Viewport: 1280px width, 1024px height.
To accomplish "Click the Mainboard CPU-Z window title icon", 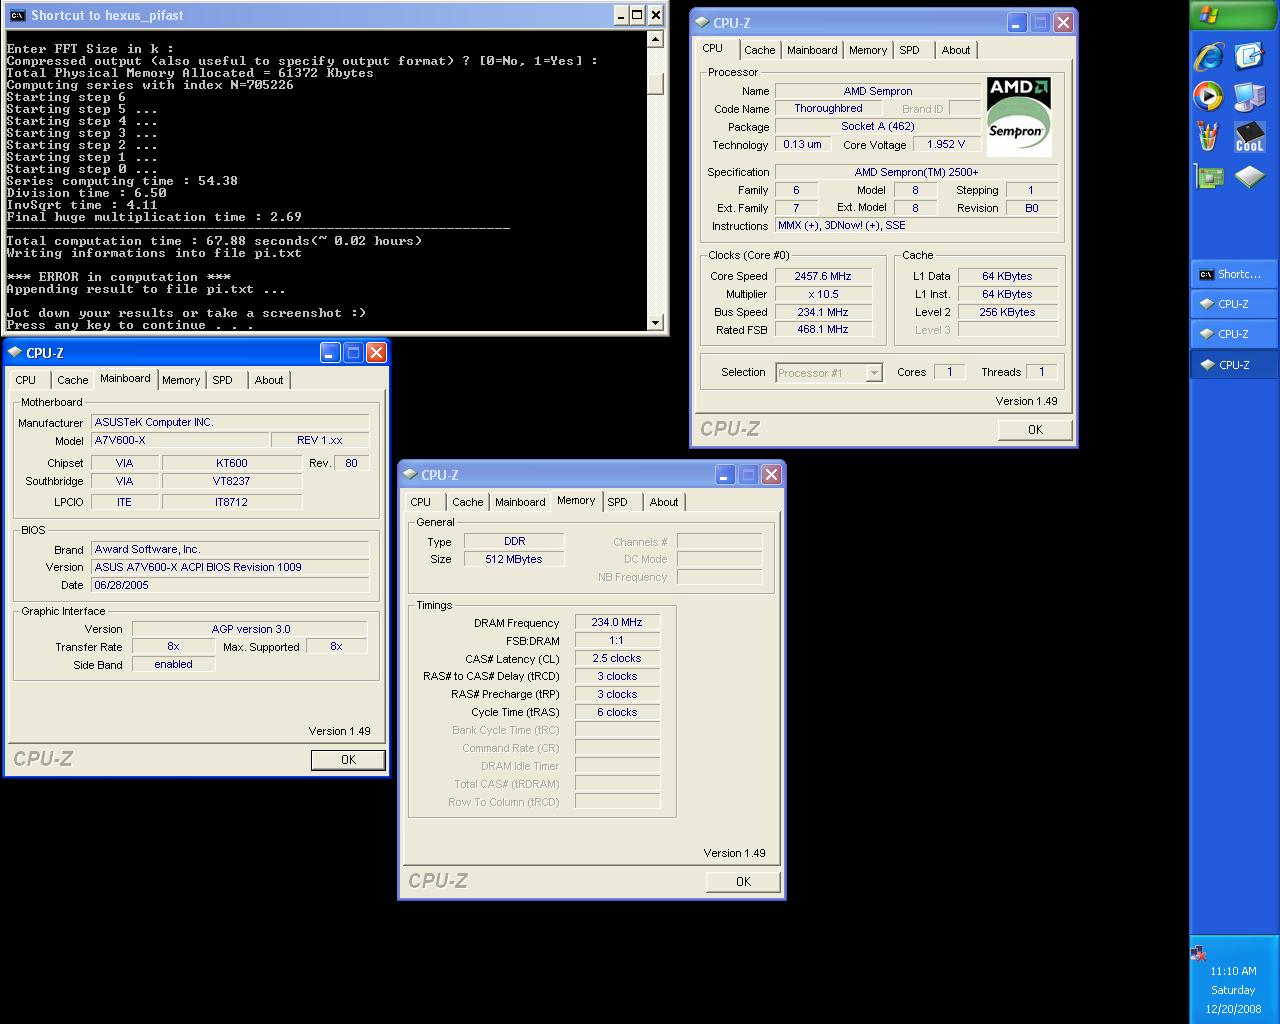I will tap(15, 352).
